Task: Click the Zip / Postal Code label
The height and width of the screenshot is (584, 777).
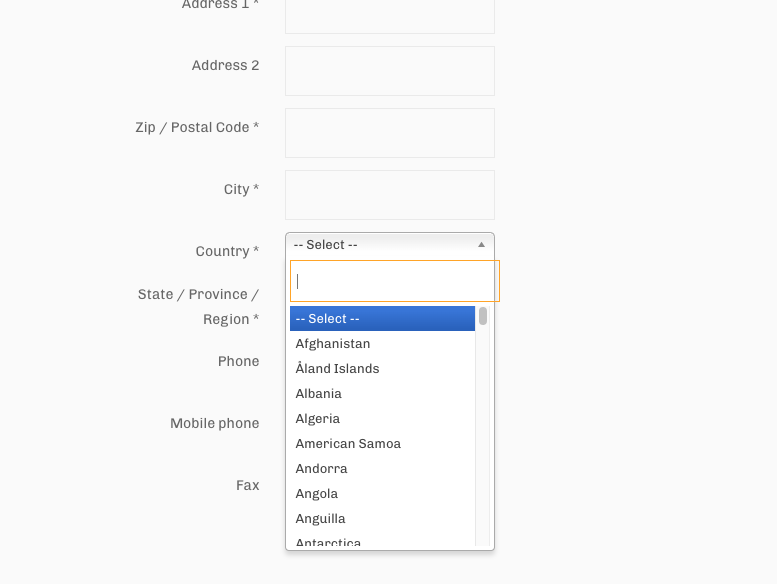Action: (x=197, y=128)
